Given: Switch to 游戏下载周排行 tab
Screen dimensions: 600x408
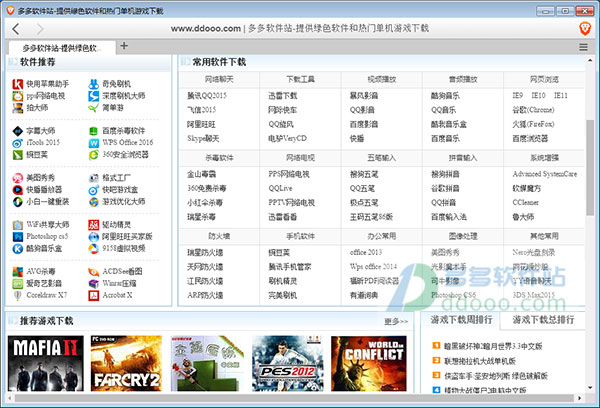Looking at the screenshot, I should 461,320.
